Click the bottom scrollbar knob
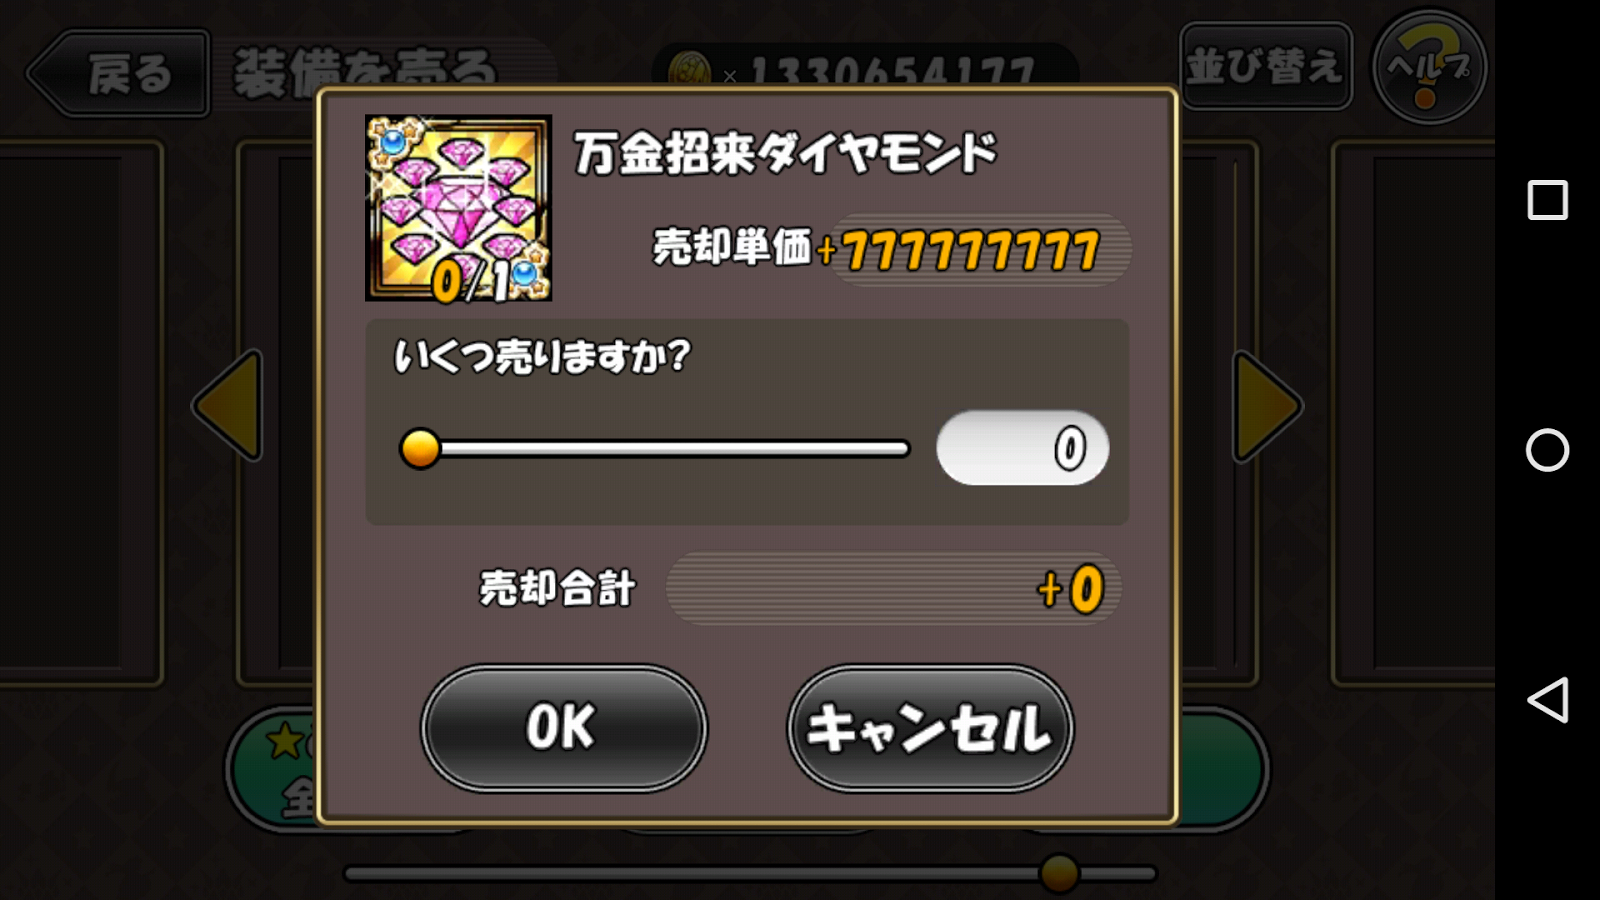The image size is (1600, 900). pos(1059,873)
